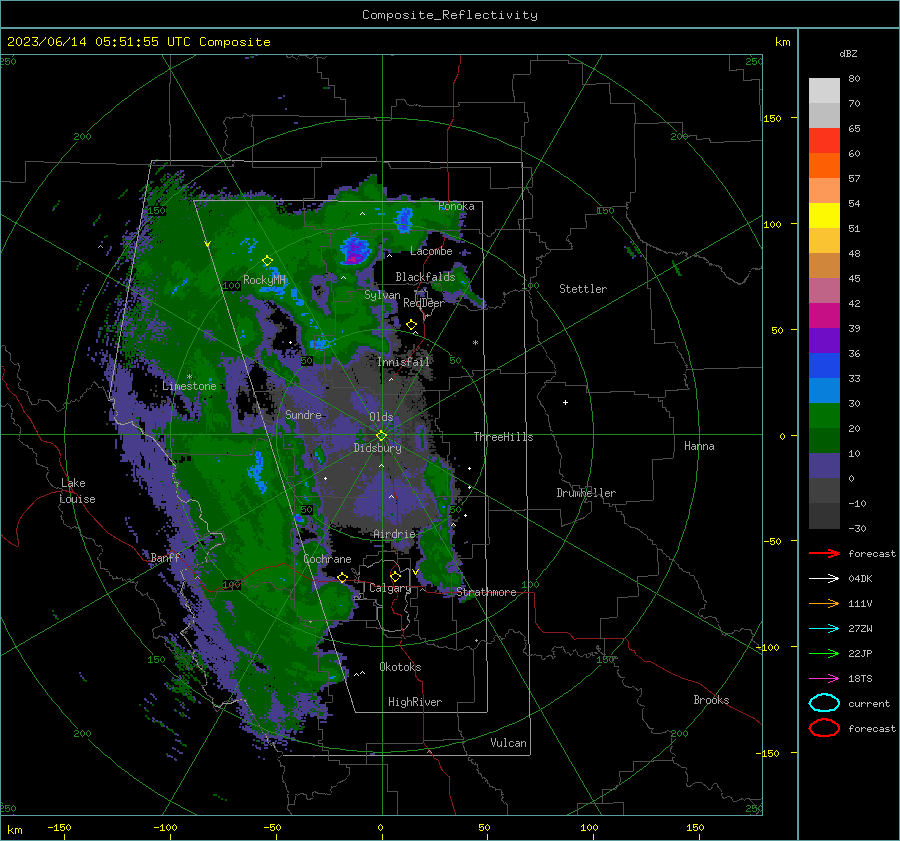Click the RockyMH label
The width and height of the screenshot is (900, 841).
click(x=264, y=280)
